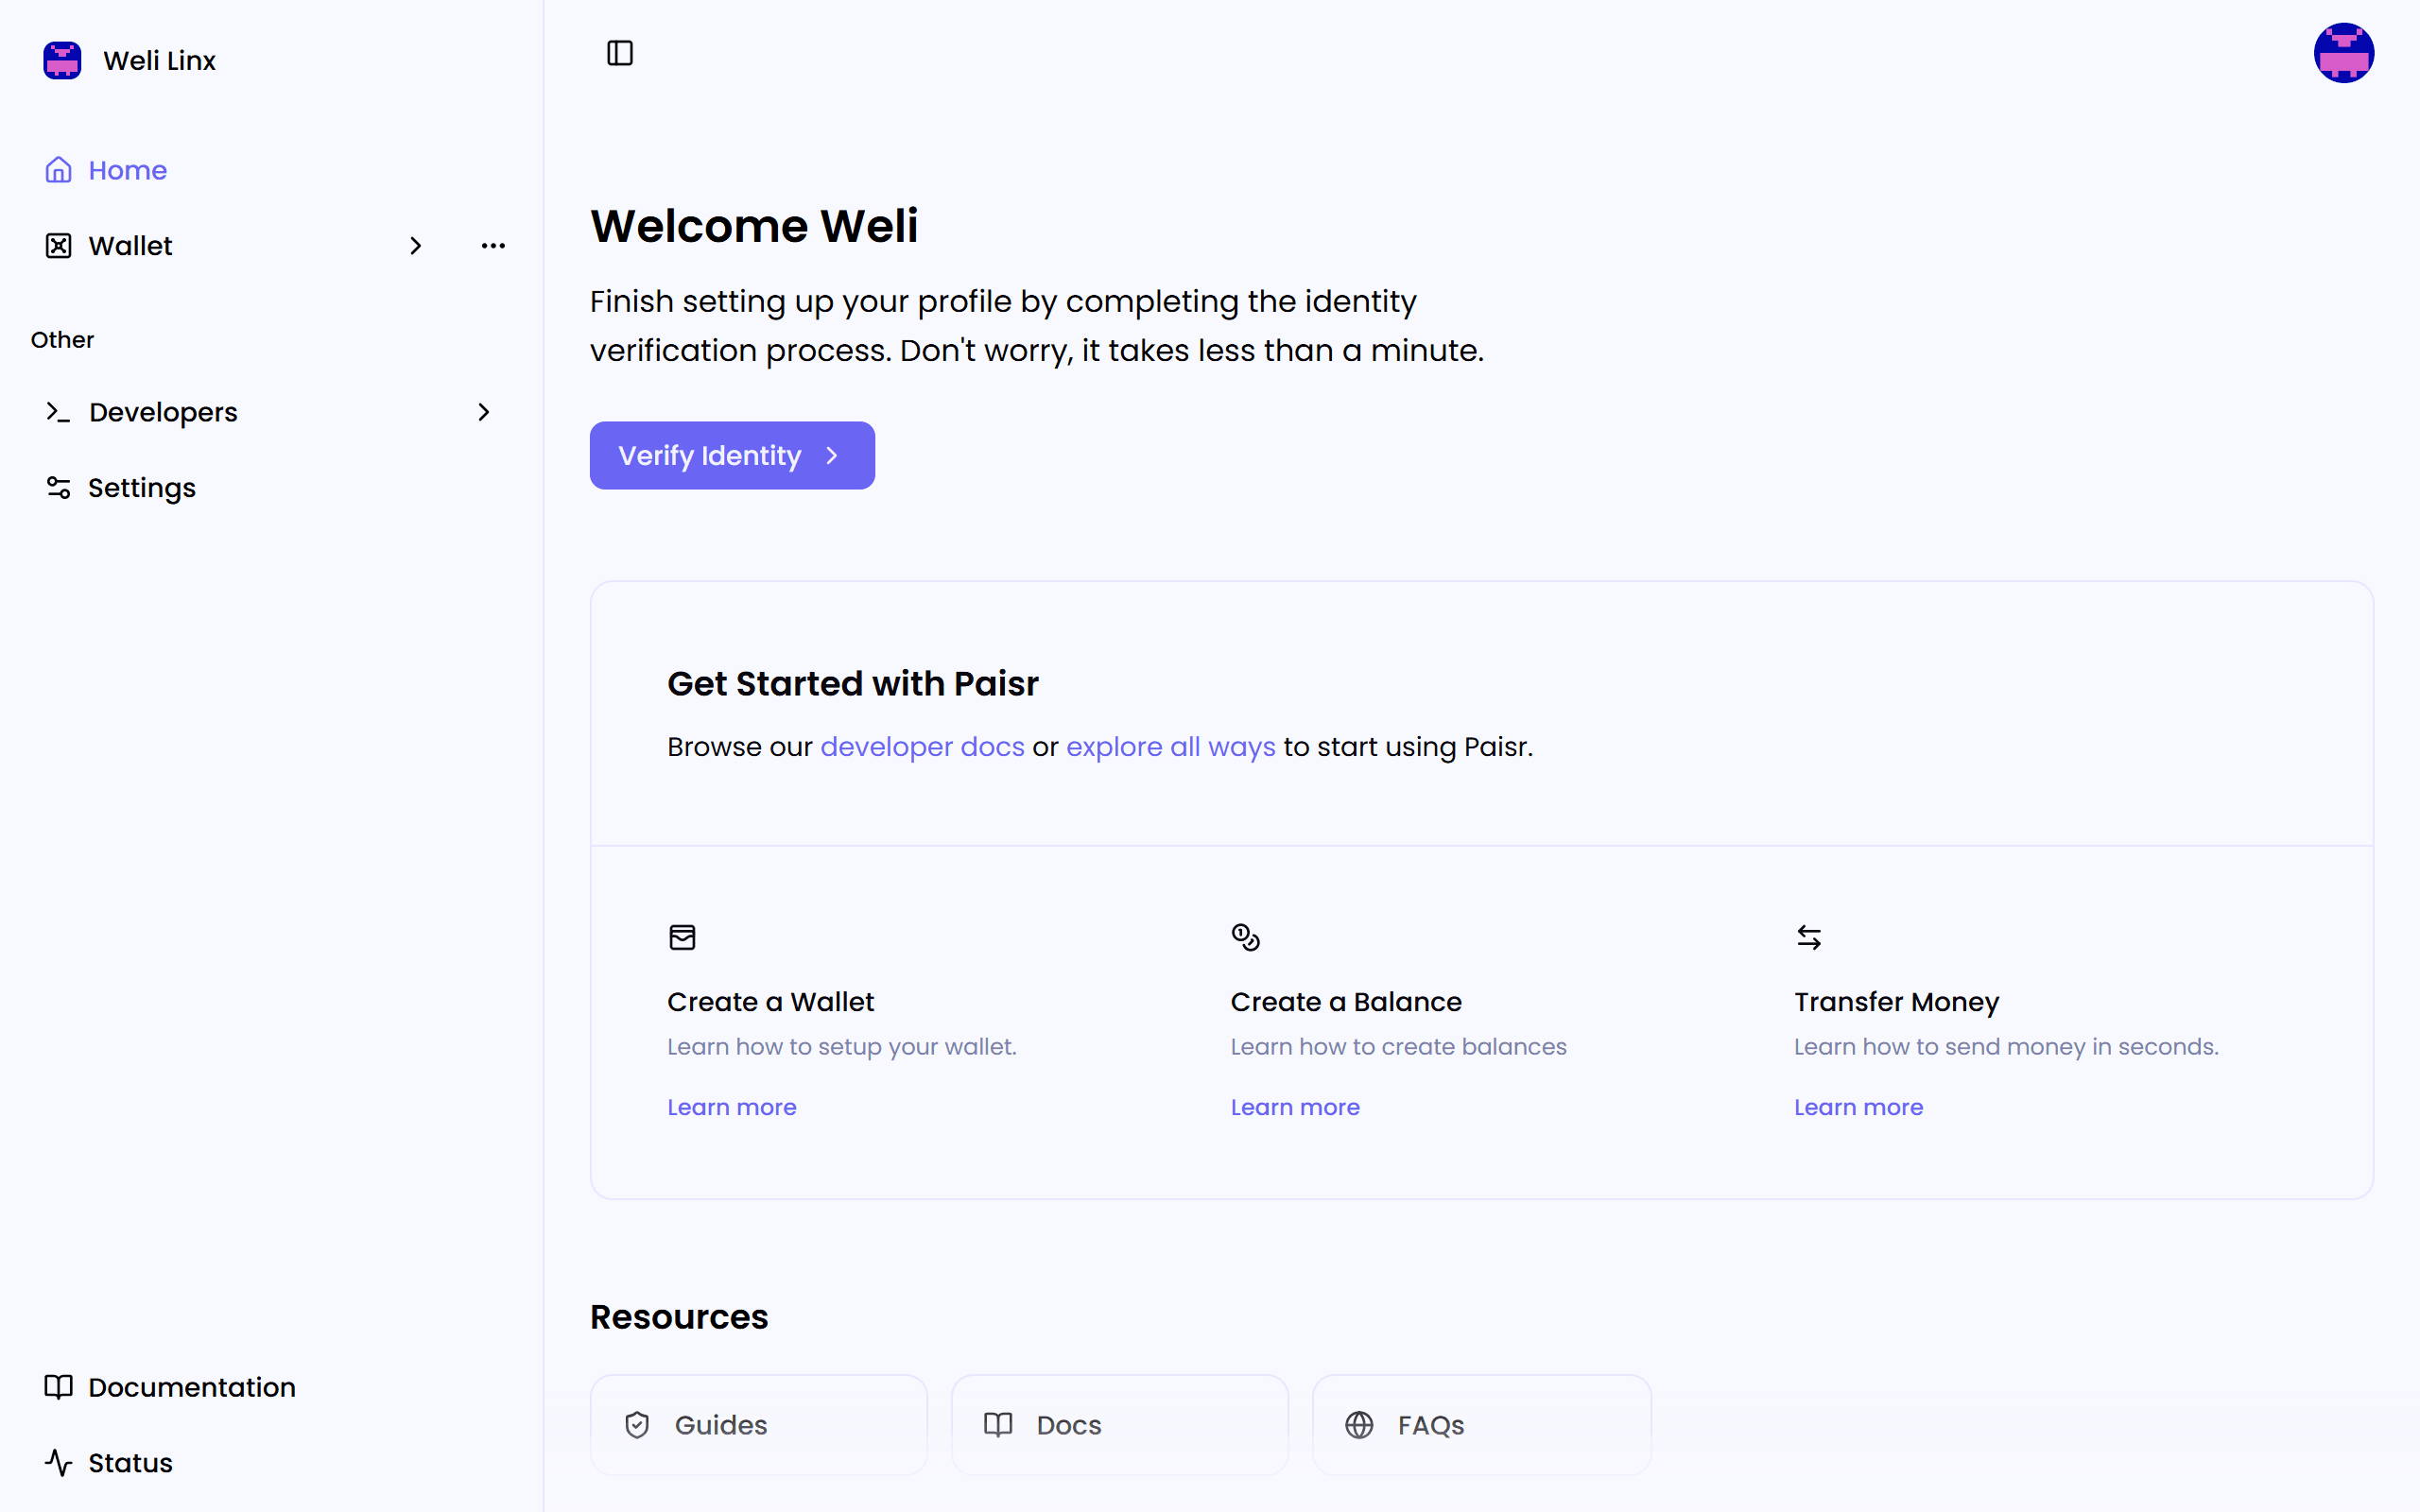
Task: Open the user avatar in top right
Action: pos(2343,53)
